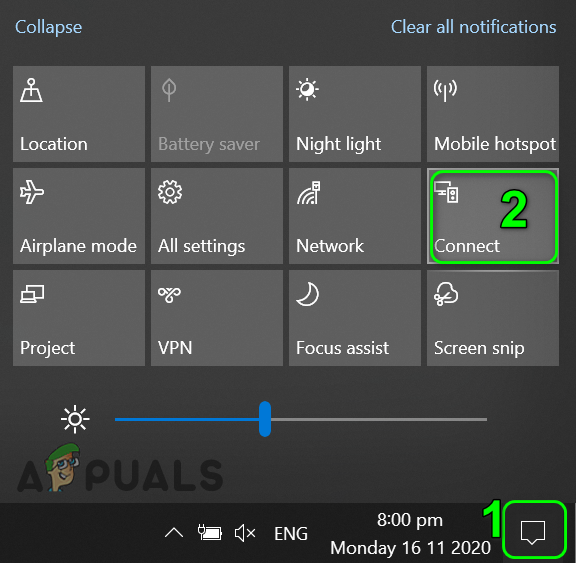Image resolution: width=576 pixels, height=563 pixels.
Task: Toggle Night light tile
Action: (355, 114)
